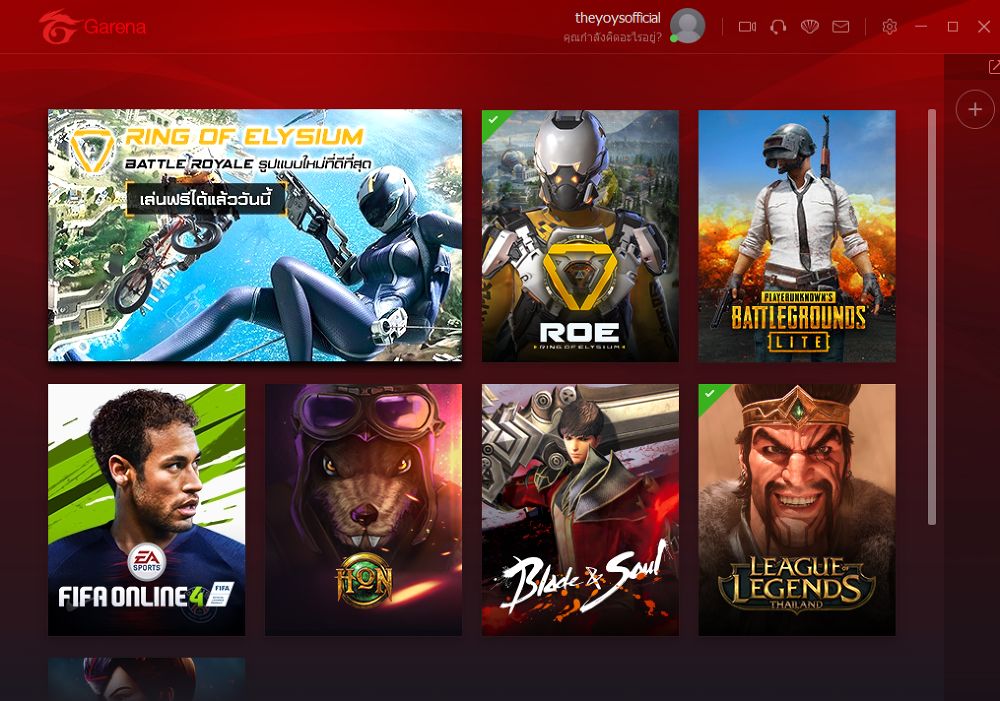The width and height of the screenshot is (1000, 701).
Task: Select the HoN game tile
Action: coord(364,510)
